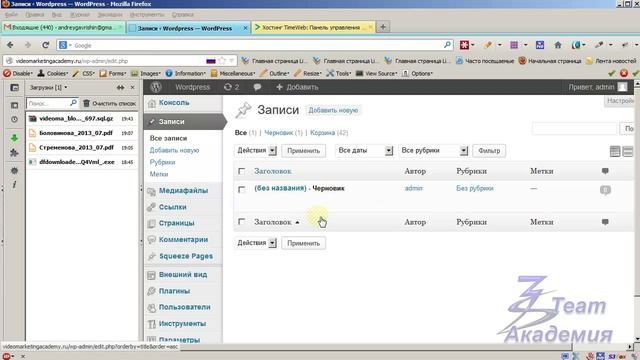Open the Forms developer toolbar menu
Viewport: 640px width, 360px height.
113,73
